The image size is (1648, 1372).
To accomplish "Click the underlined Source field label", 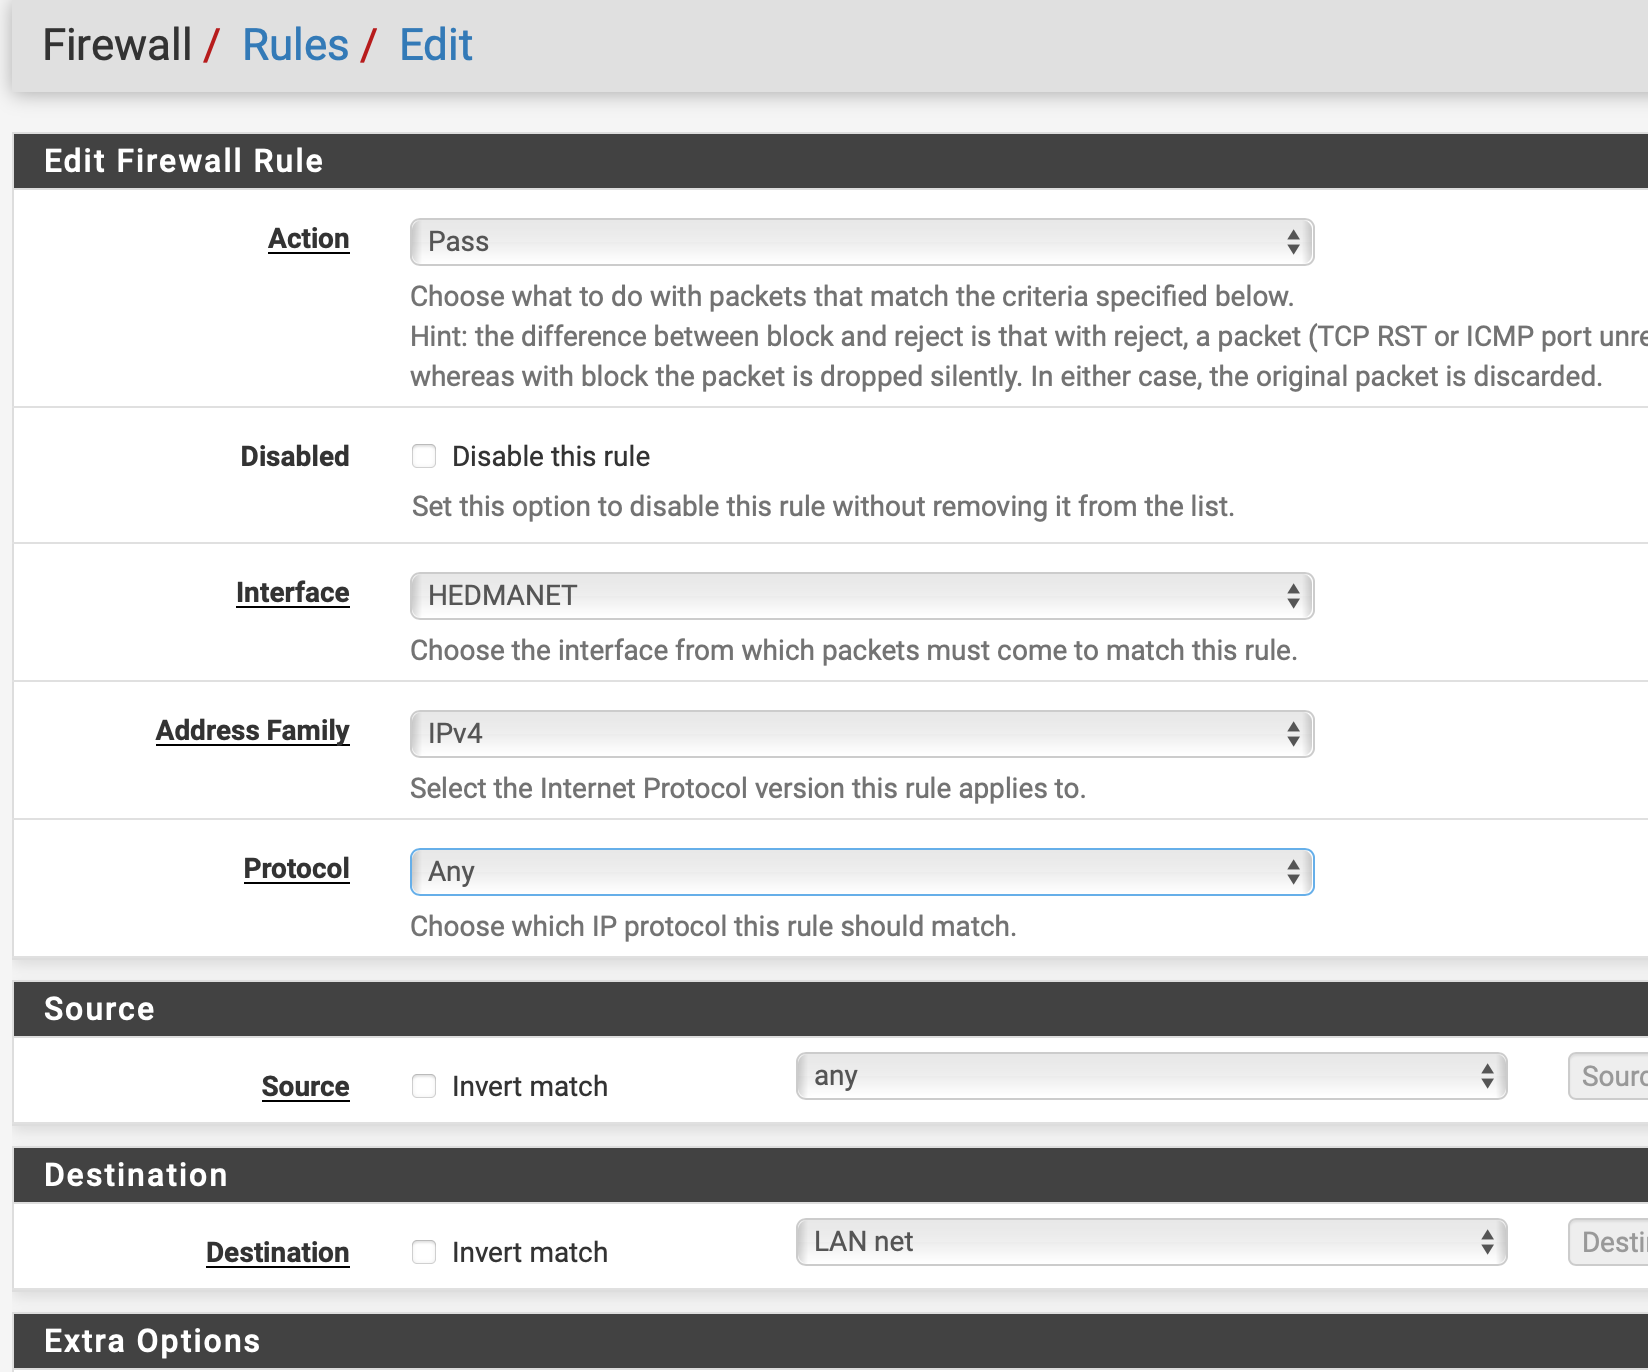I will tap(305, 1087).
